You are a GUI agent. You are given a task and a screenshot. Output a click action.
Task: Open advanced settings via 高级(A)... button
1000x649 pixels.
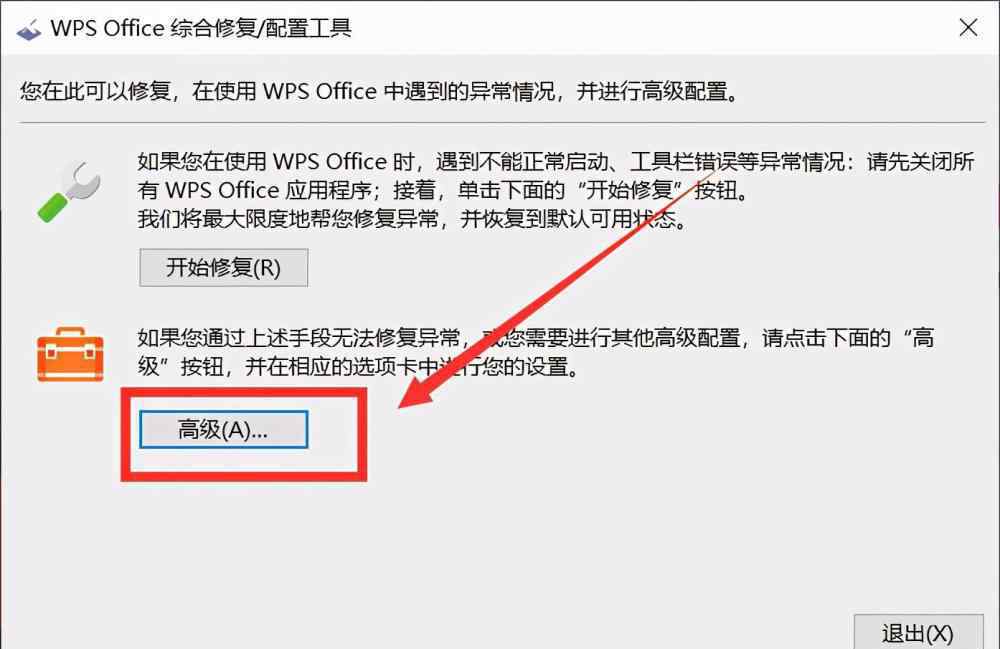coord(224,430)
